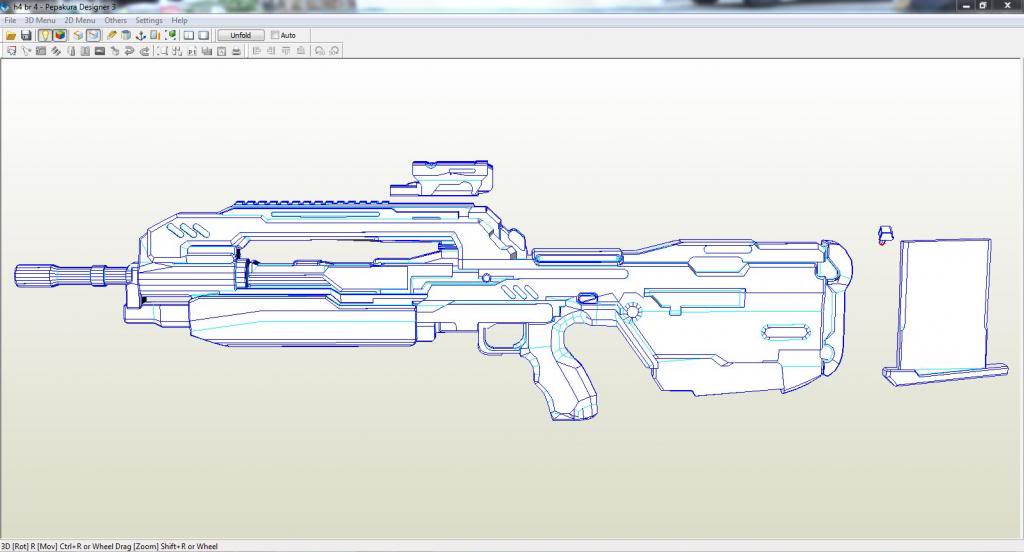The image size is (1024, 552).
Task: Click the diagonal stripes flap tool icon
Action: pos(56,51)
